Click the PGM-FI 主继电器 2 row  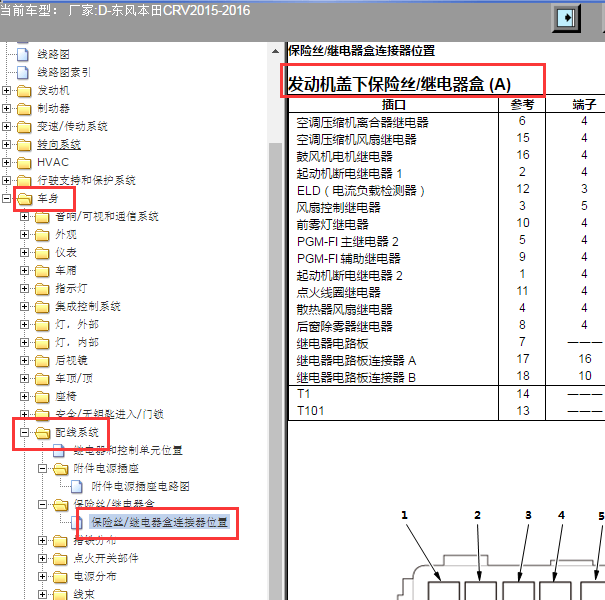pos(446,241)
